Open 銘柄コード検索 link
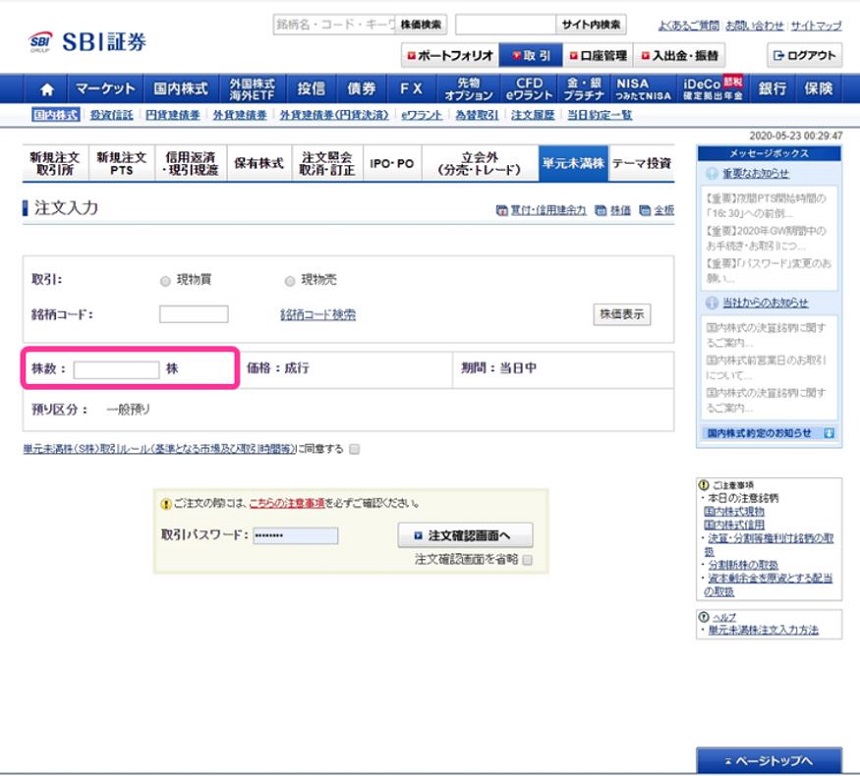The height and width of the screenshot is (776, 860). pos(318,315)
